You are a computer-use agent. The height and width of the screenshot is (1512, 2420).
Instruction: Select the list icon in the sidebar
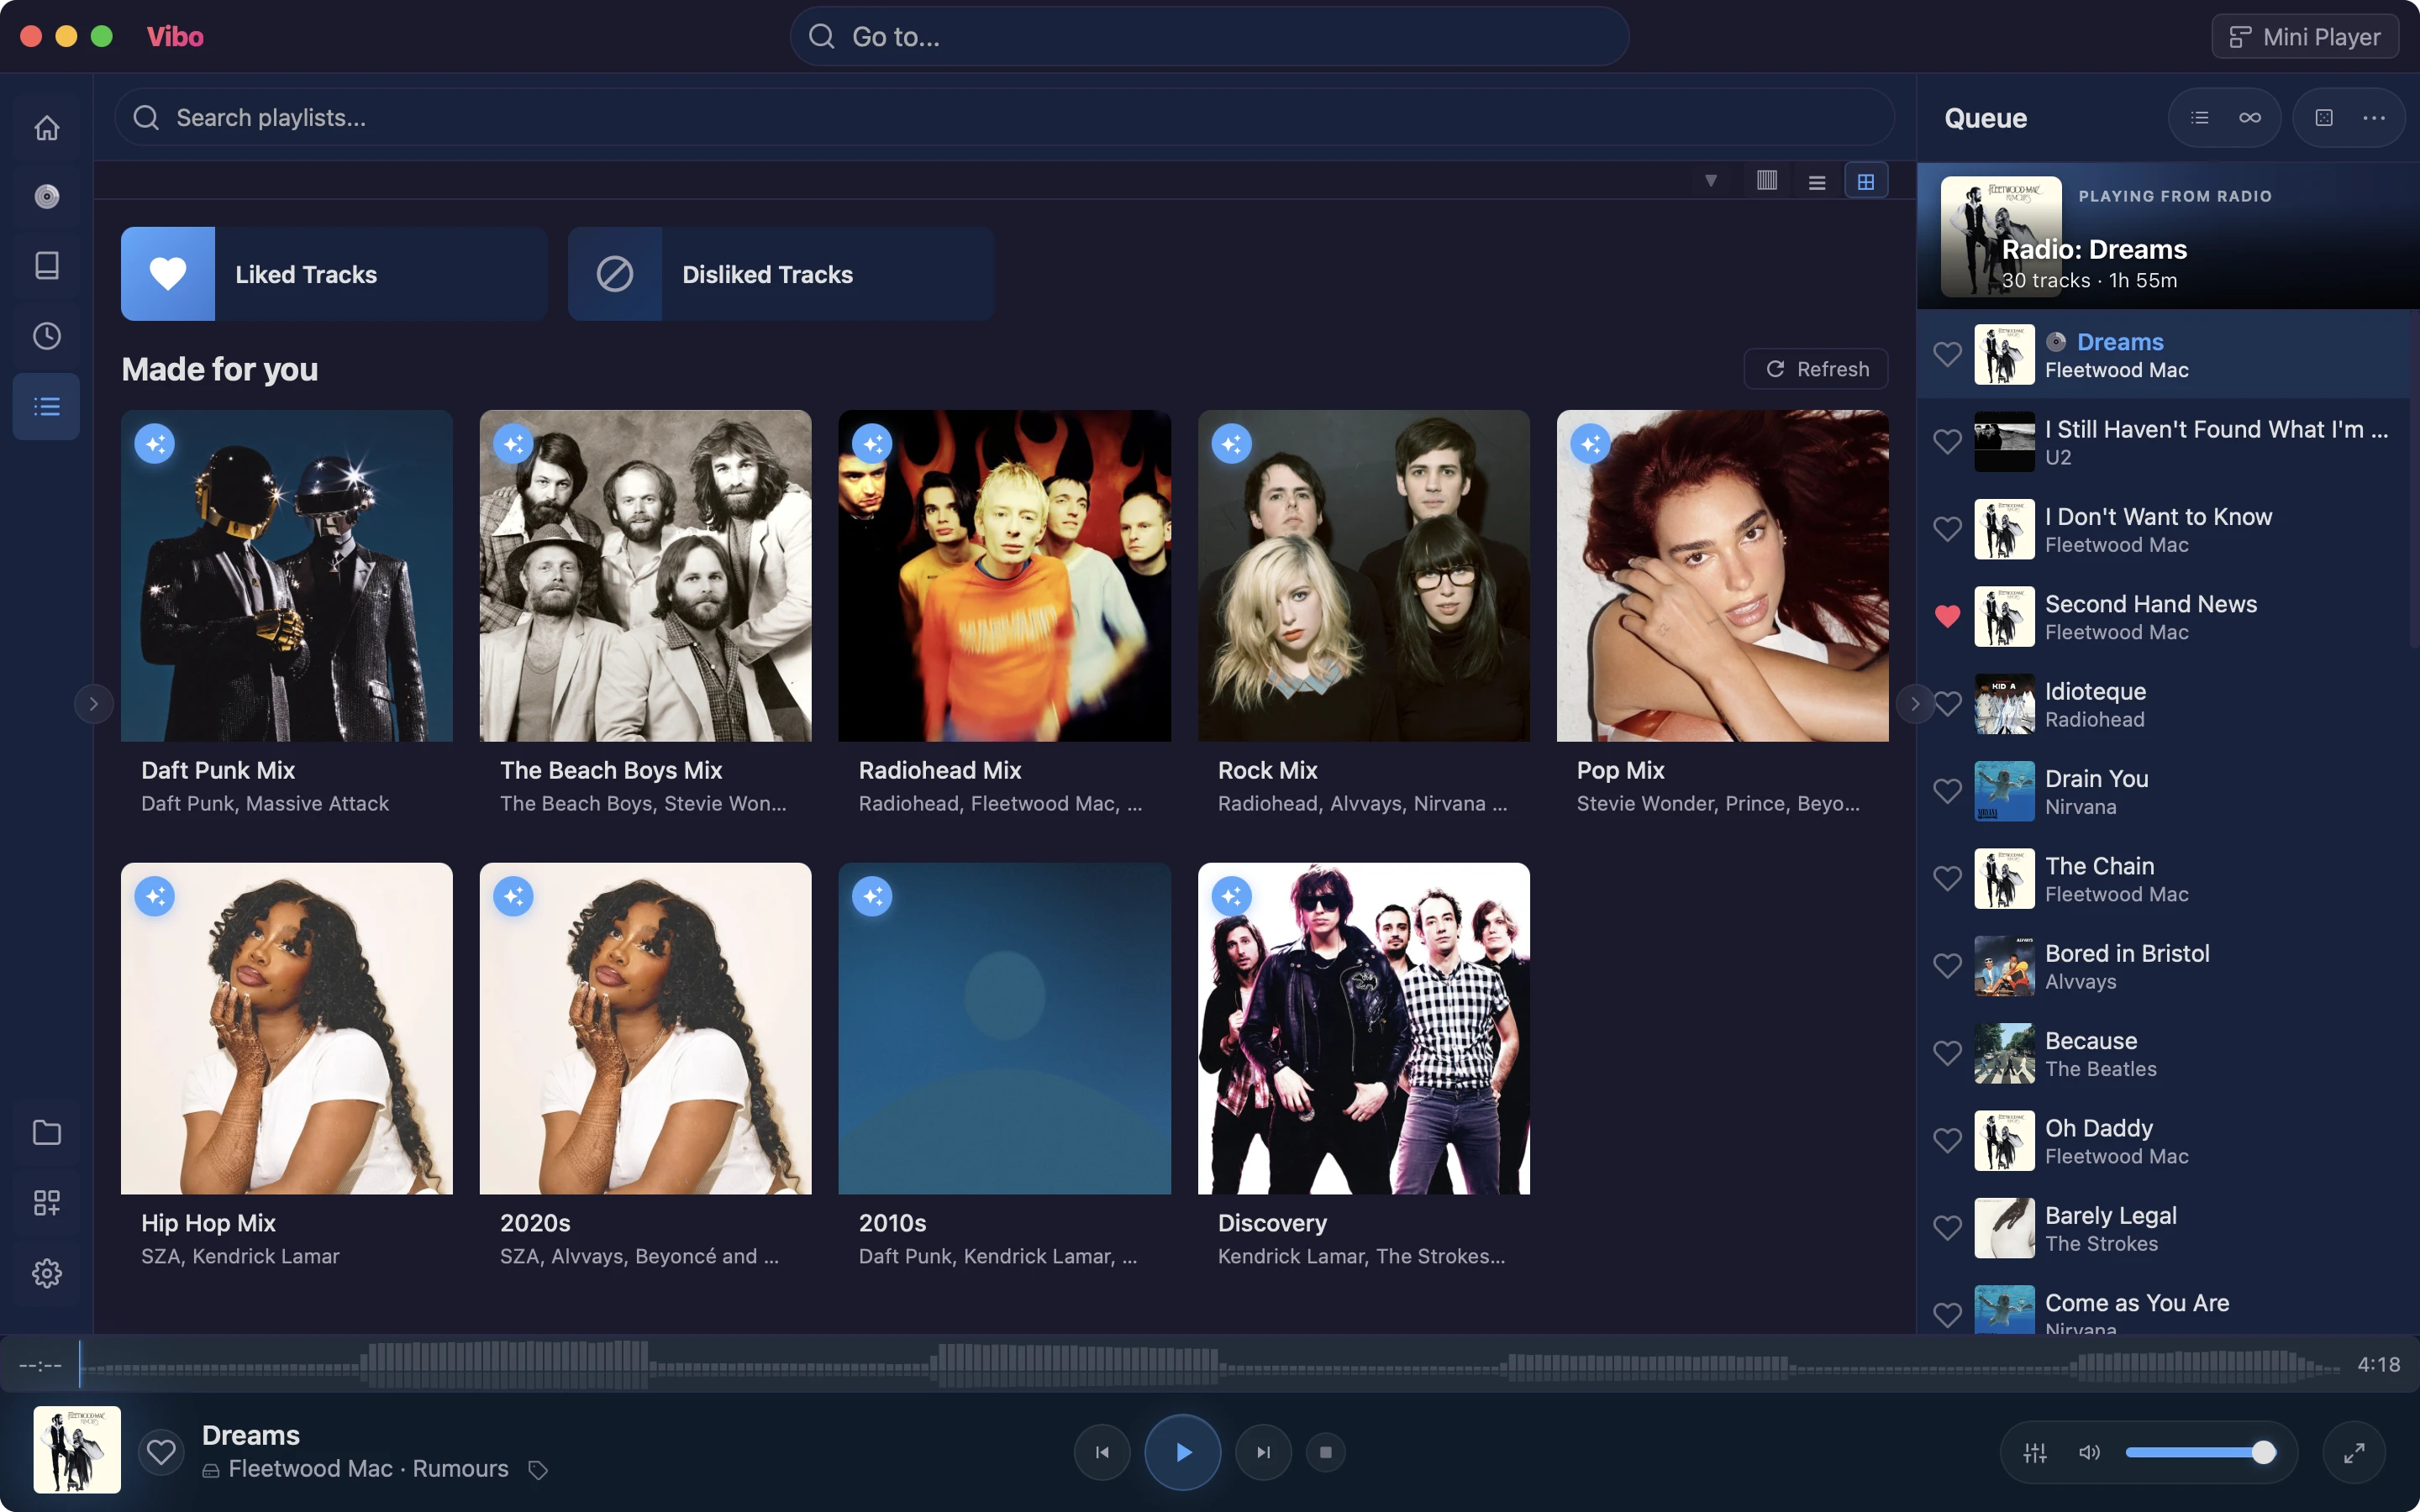(x=47, y=406)
